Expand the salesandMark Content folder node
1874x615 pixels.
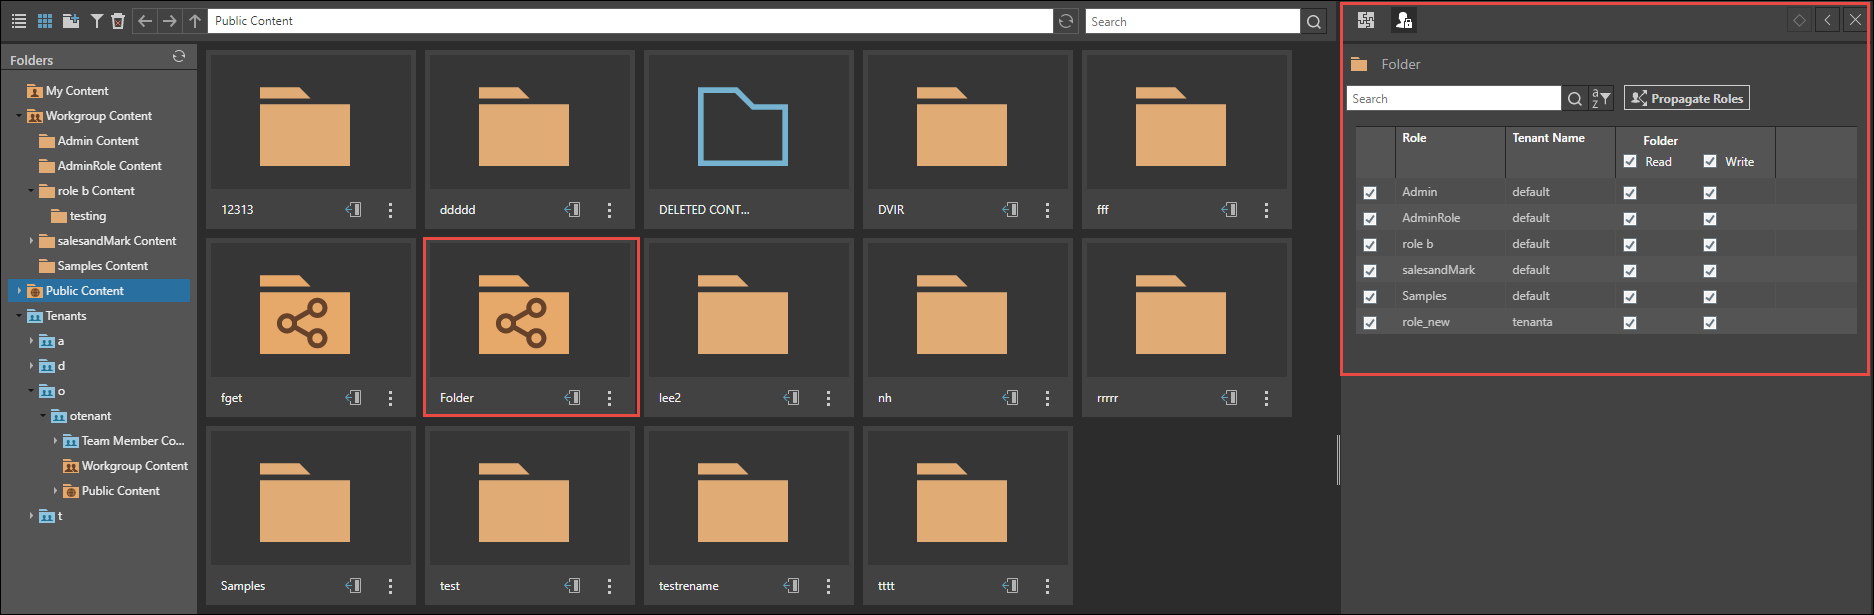coord(31,241)
